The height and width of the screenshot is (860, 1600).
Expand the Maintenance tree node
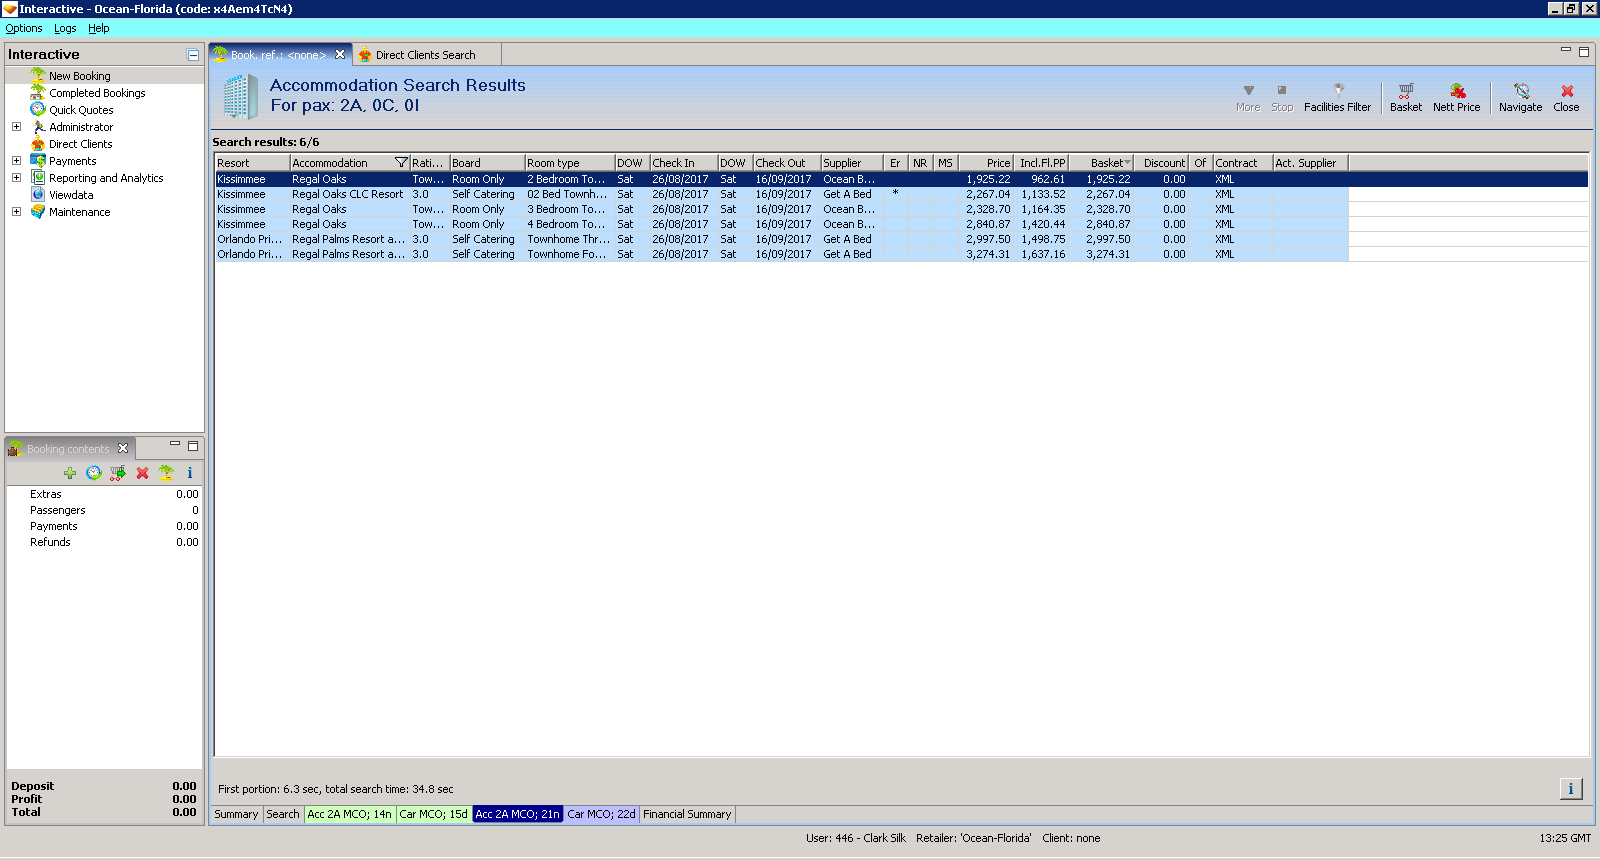click(x=16, y=212)
